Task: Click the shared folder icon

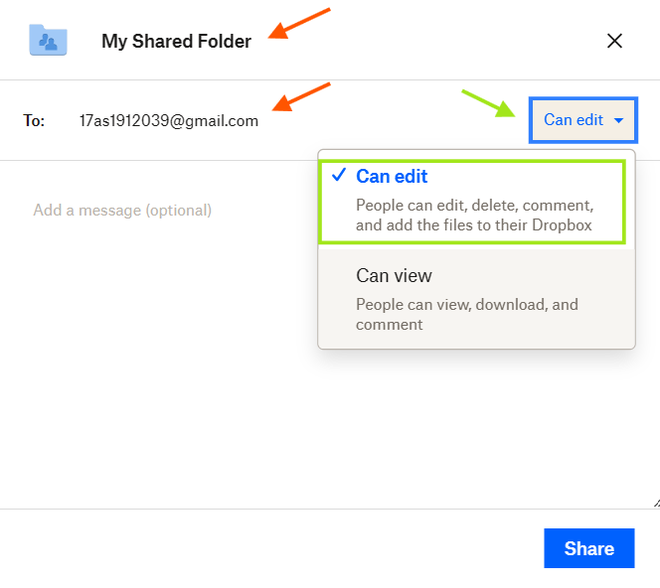Action: point(48,40)
